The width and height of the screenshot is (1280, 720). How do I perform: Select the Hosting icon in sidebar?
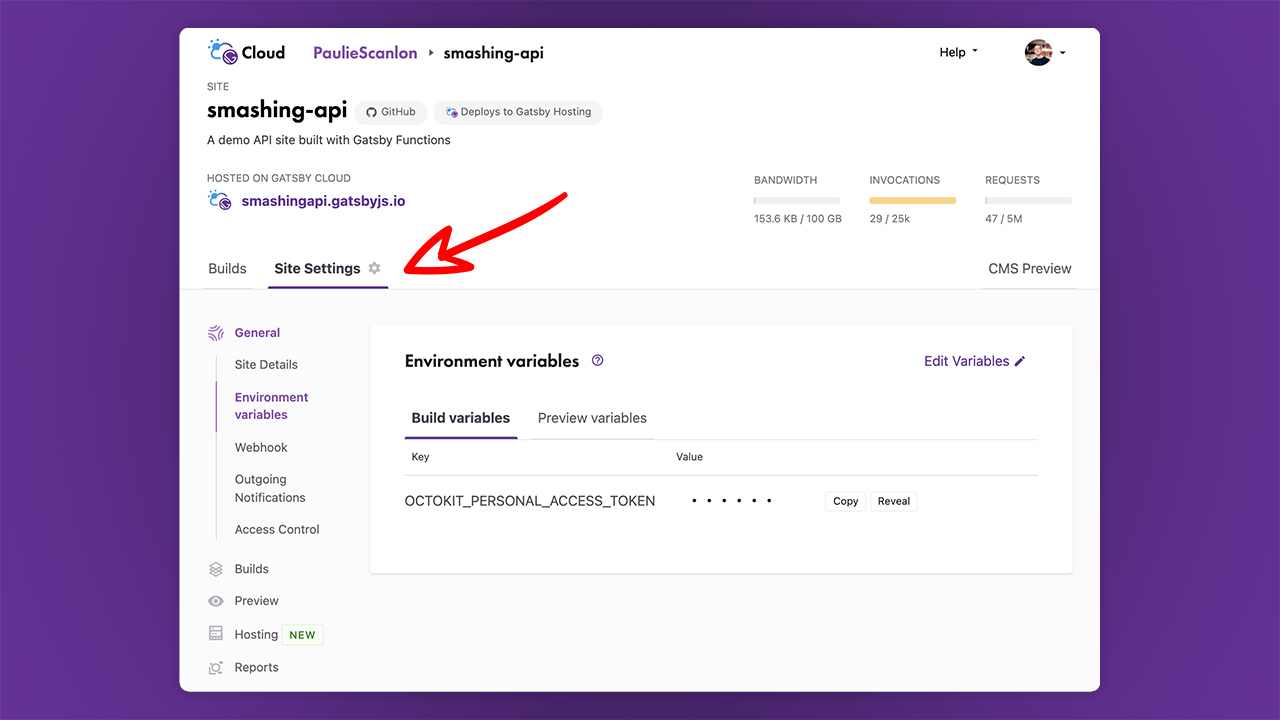click(x=216, y=633)
